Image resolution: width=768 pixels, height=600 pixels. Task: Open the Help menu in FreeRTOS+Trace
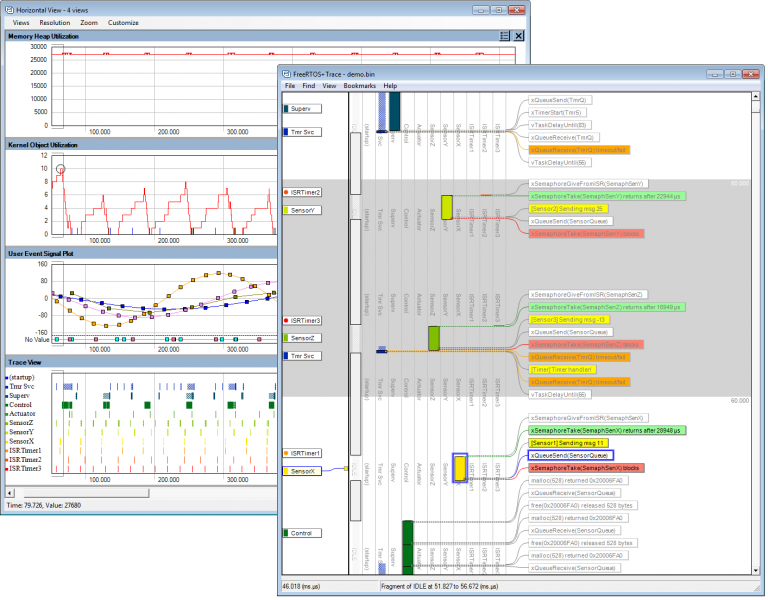pyautogui.click(x=390, y=86)
